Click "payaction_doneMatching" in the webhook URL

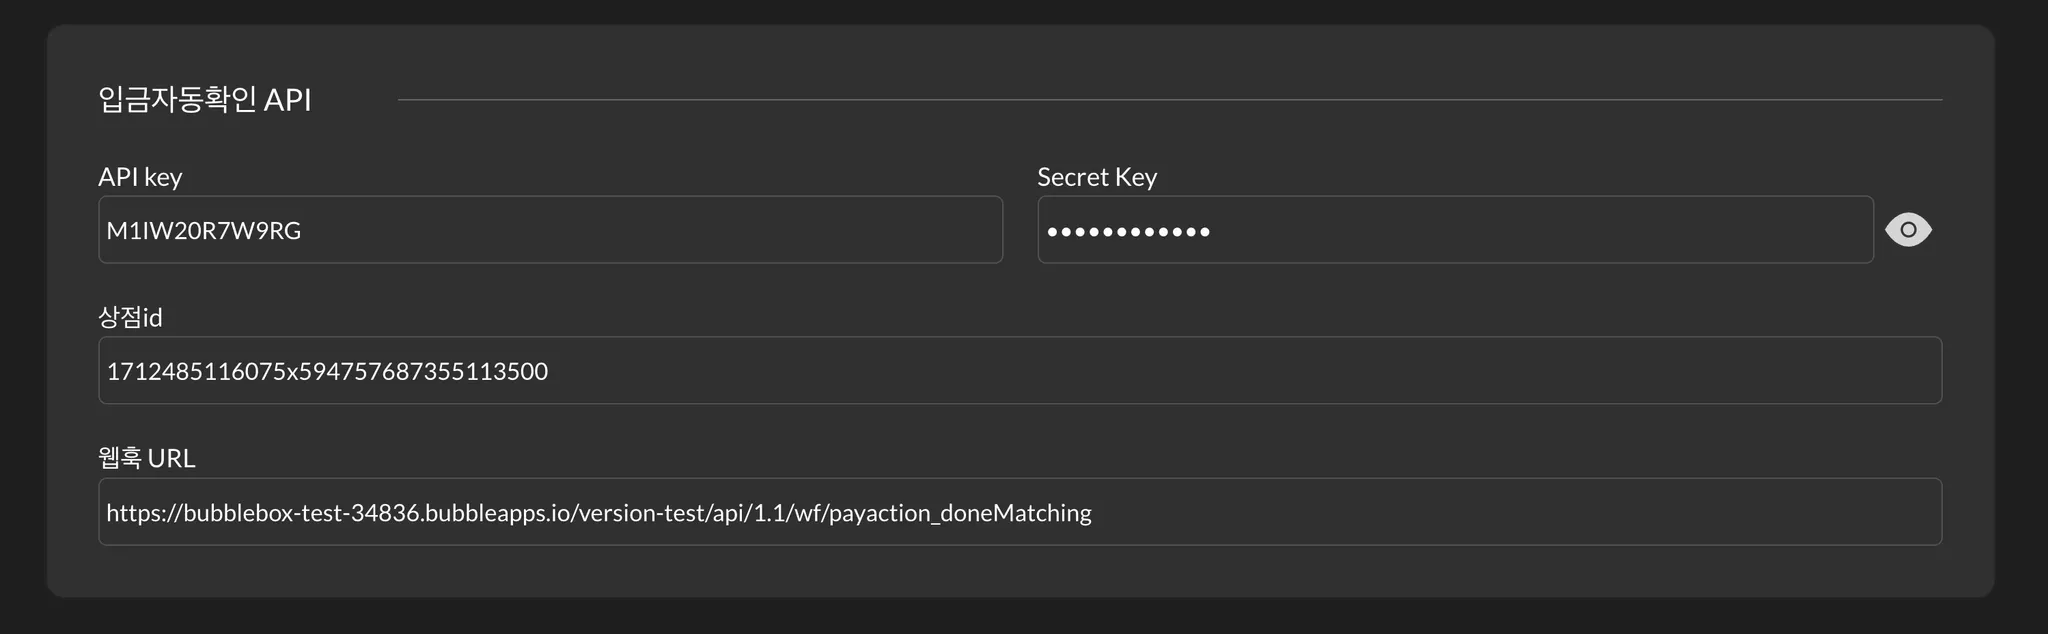click(x=960, y=513)
